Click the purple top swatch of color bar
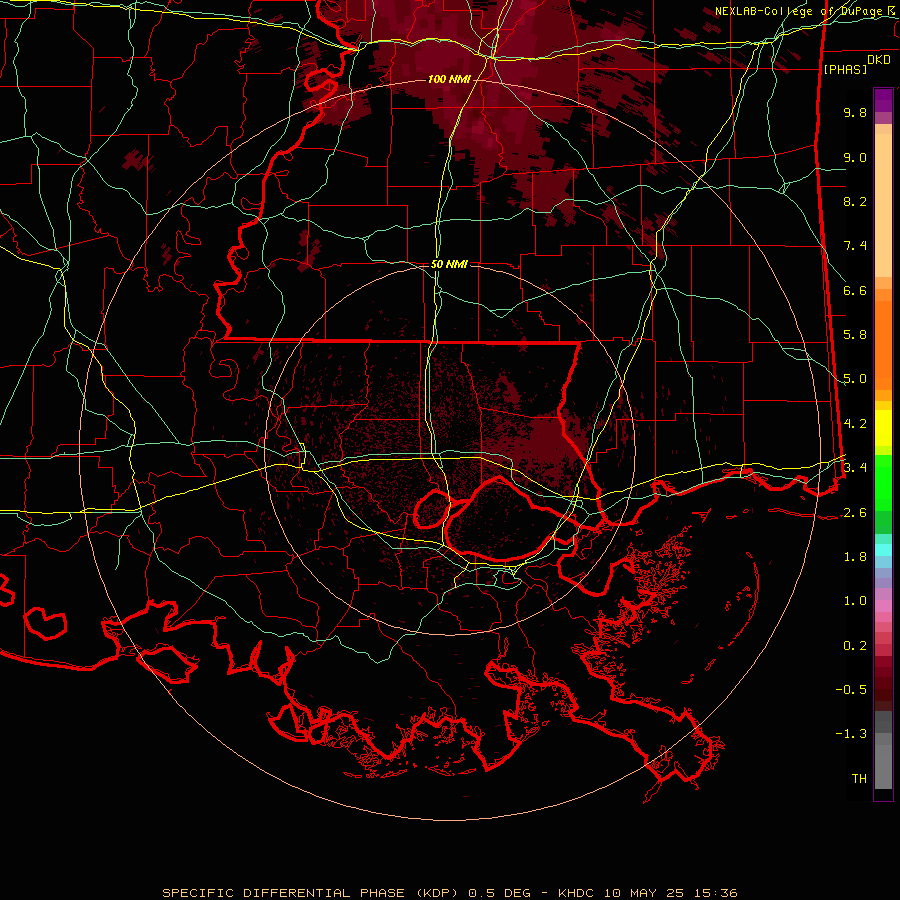900x900 pixels. [x=883, y=100]
